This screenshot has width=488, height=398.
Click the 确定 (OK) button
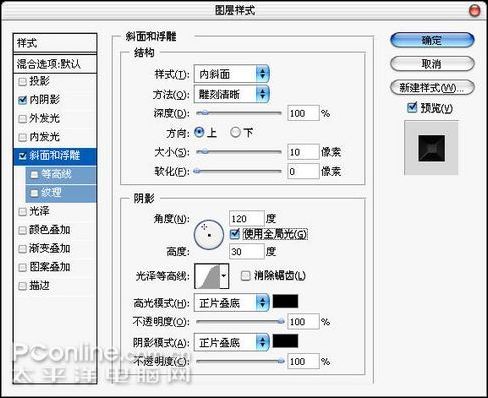432,40
